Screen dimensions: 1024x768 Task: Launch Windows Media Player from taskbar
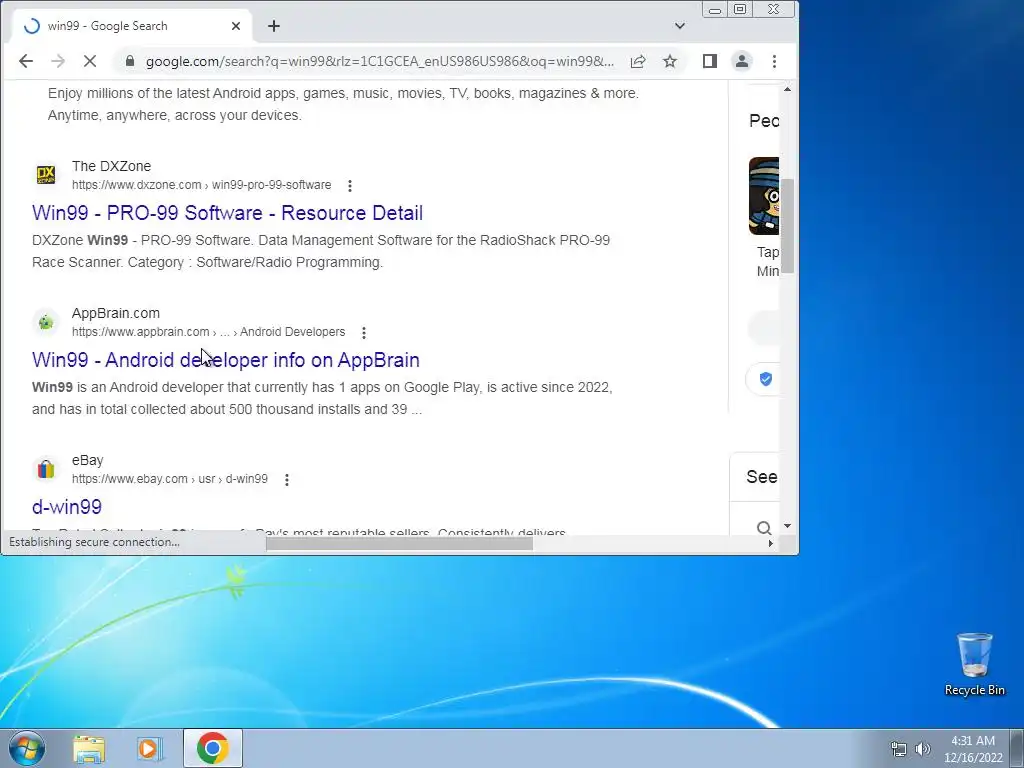pos(150,748)
